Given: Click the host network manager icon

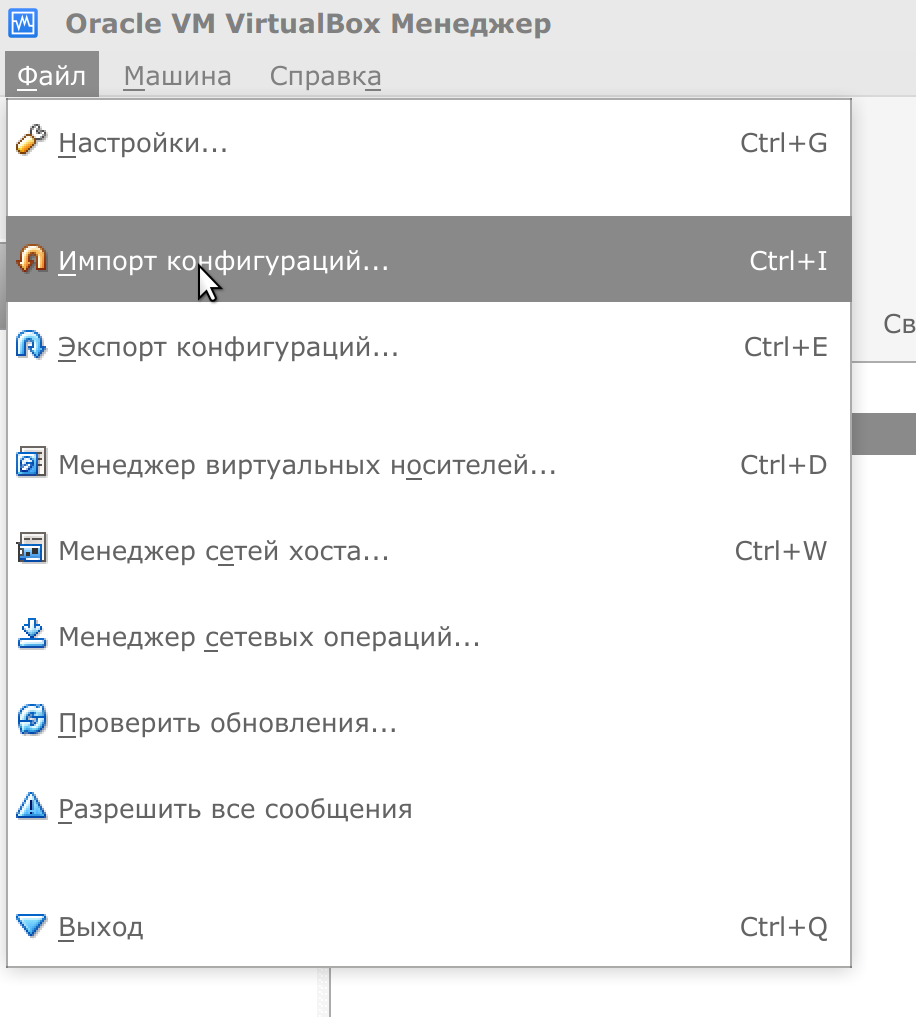Looking at the screenshot, I should click(x=32, y=550).
